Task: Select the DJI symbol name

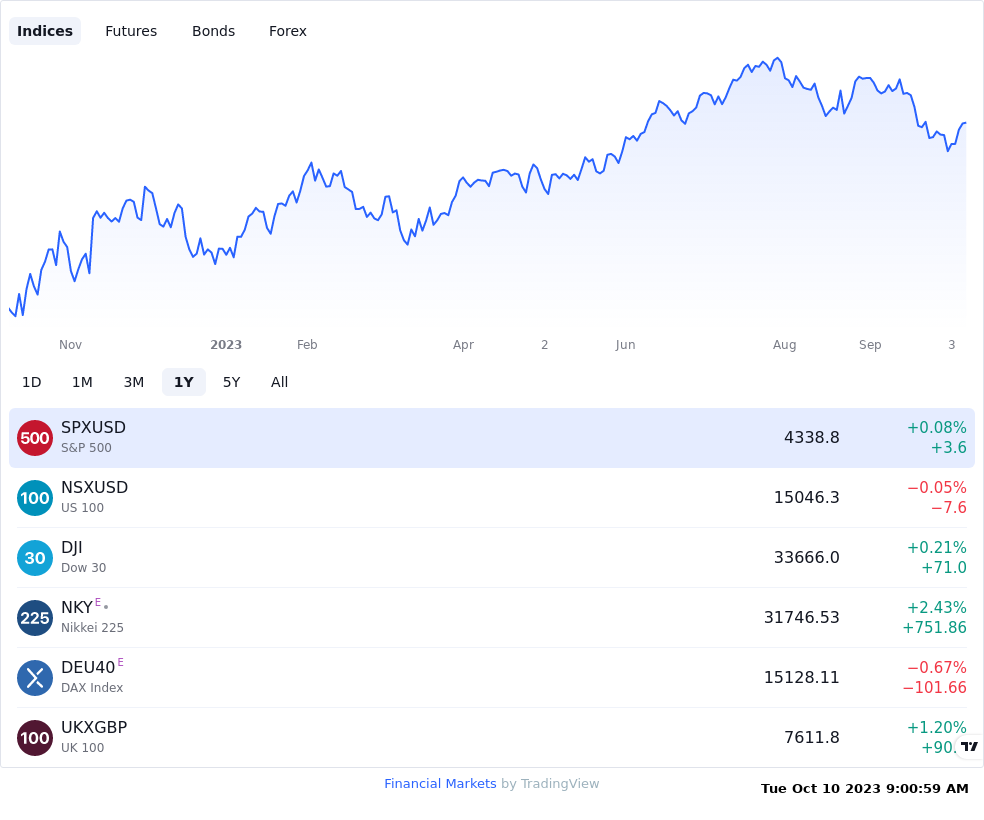Action: tap(72, 548)
